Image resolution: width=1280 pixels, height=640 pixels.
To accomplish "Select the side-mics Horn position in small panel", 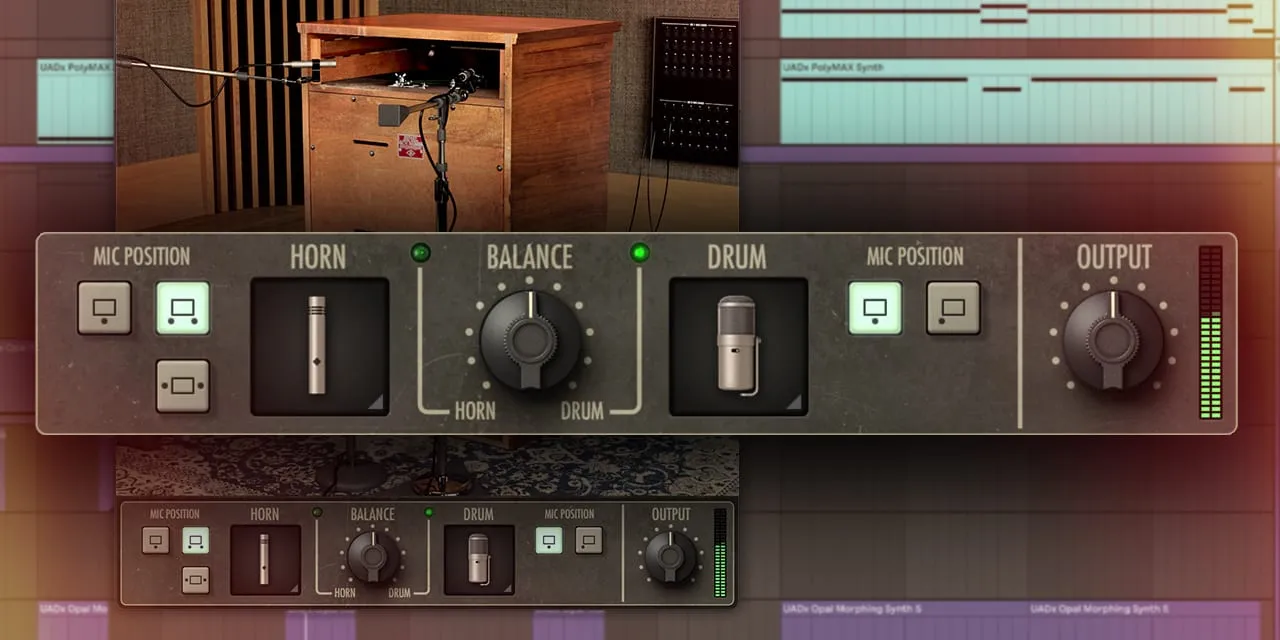I will click(196, 580).
